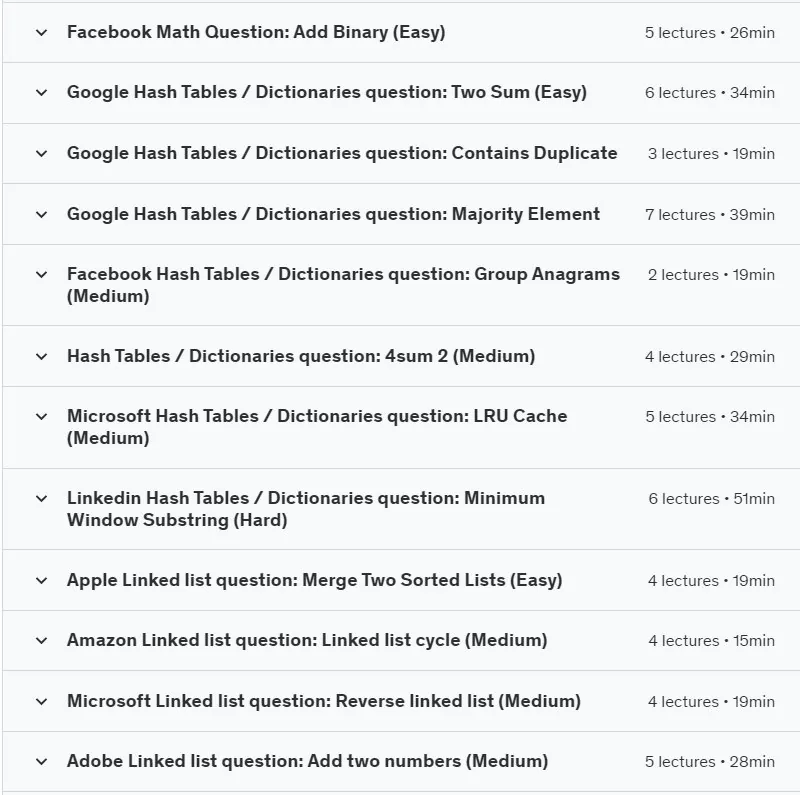Select the Microsoft LRU Cache section title
800x795 pixels.
click(317, 427)
